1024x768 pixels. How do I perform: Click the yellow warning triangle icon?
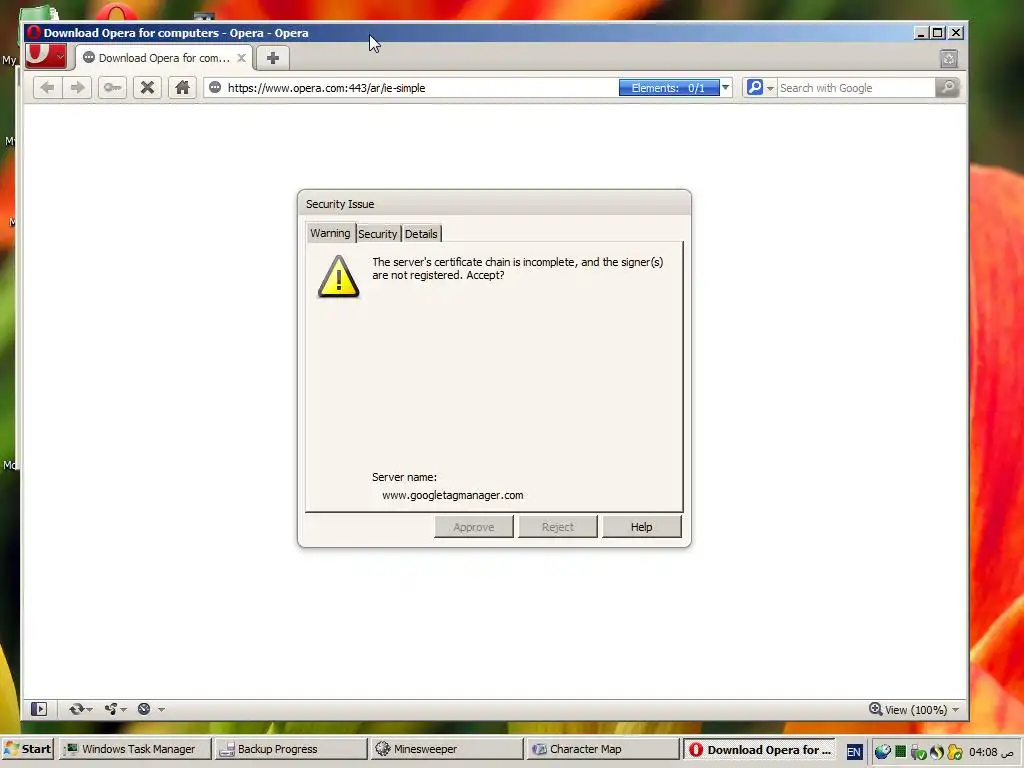pos(338,276)
